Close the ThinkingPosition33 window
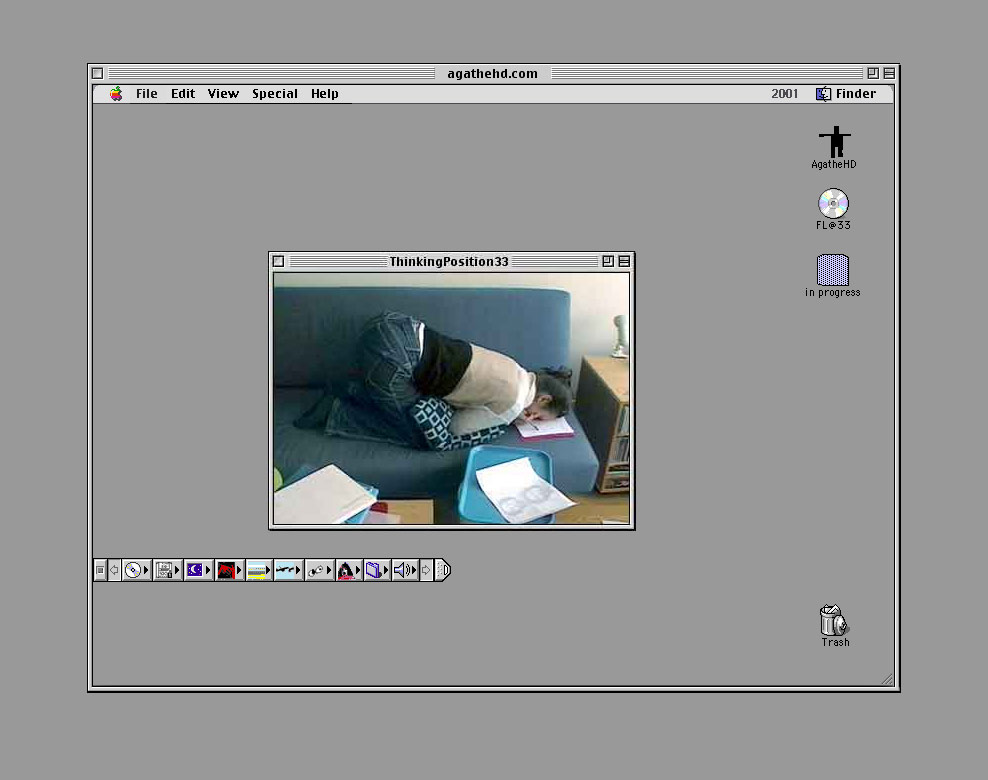This screenshot has height=780, width=988. pos(279,261)
